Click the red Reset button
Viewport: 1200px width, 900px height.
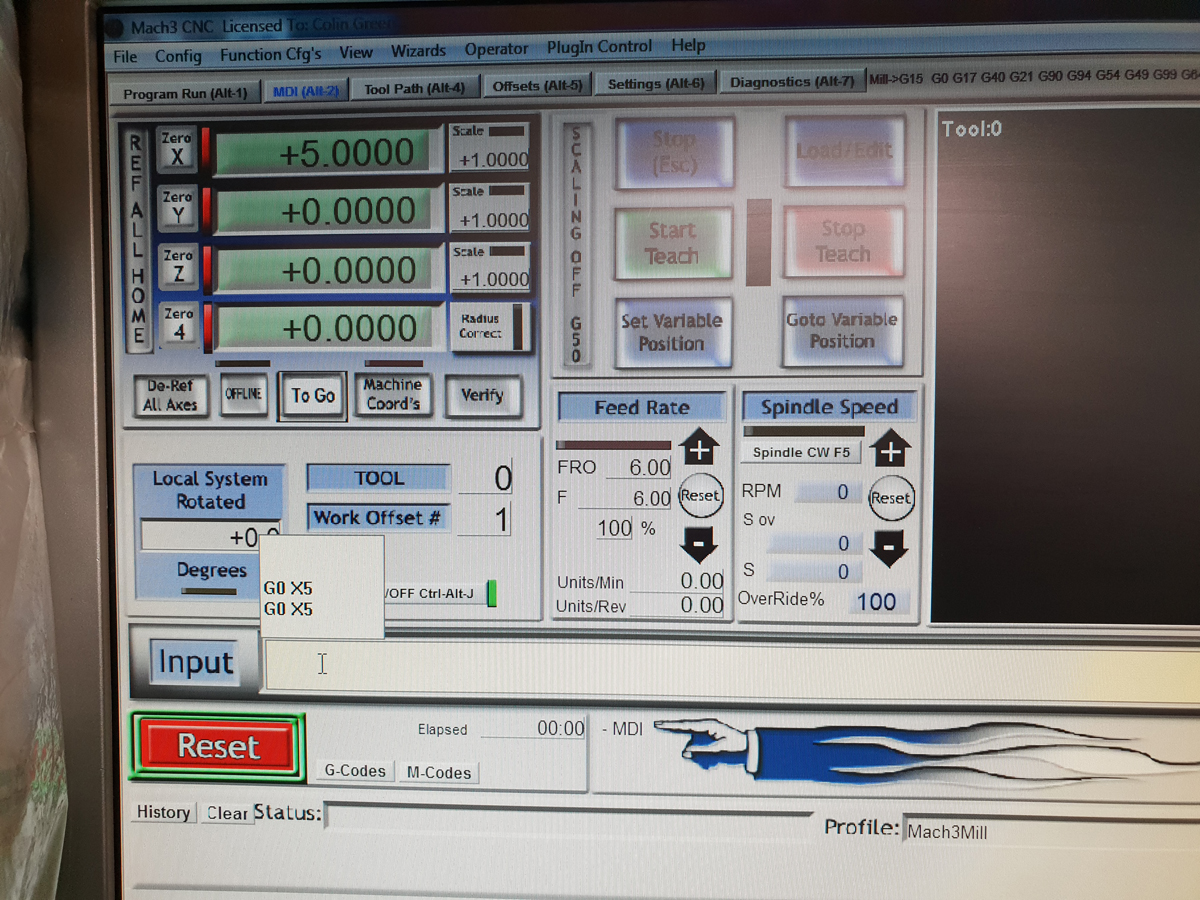tap(218, 746)
